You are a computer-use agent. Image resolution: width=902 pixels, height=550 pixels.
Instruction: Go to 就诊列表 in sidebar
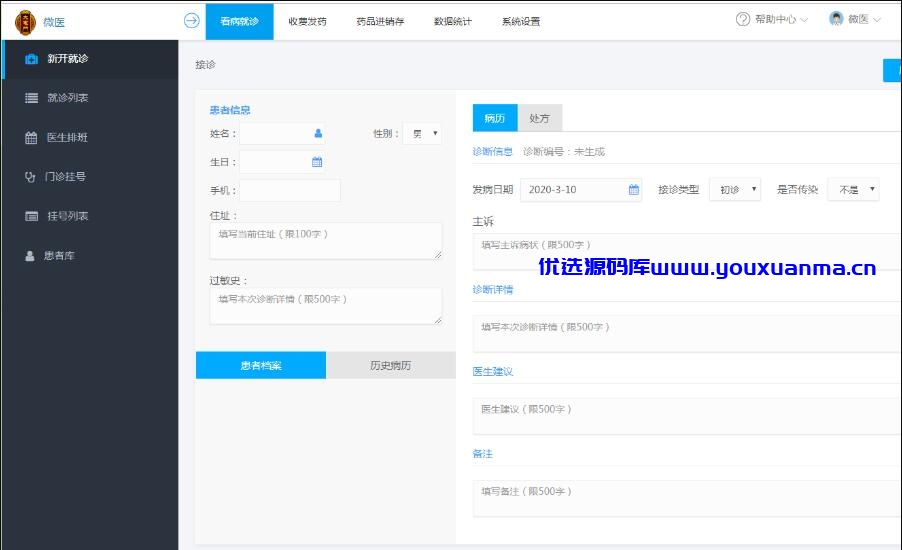(x=90, y=98)
